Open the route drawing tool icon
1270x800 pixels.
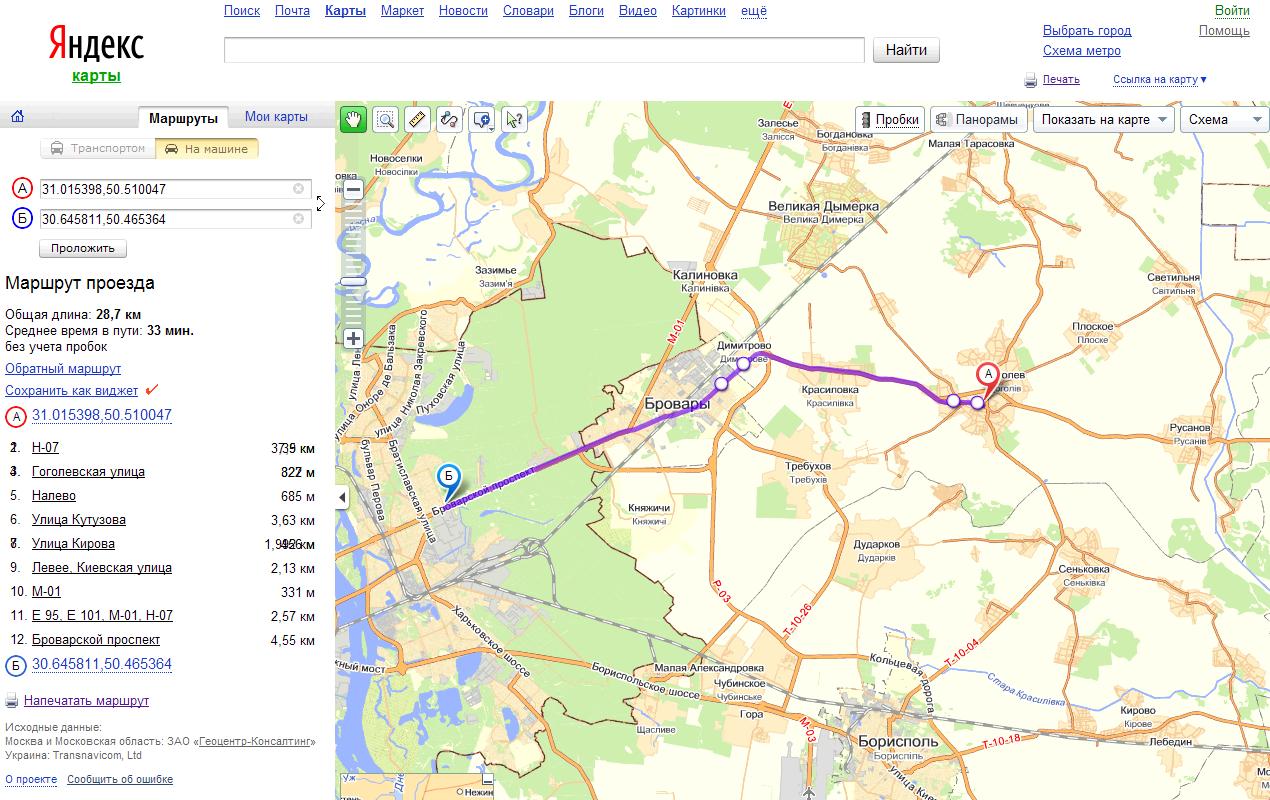449,120
